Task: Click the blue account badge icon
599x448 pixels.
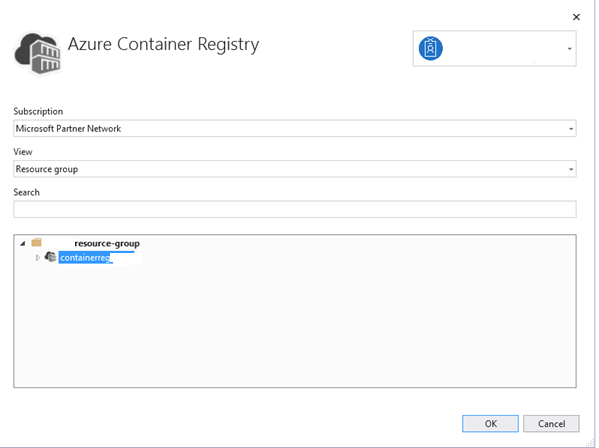Action: pyautogui.click(x=431, y=49)
